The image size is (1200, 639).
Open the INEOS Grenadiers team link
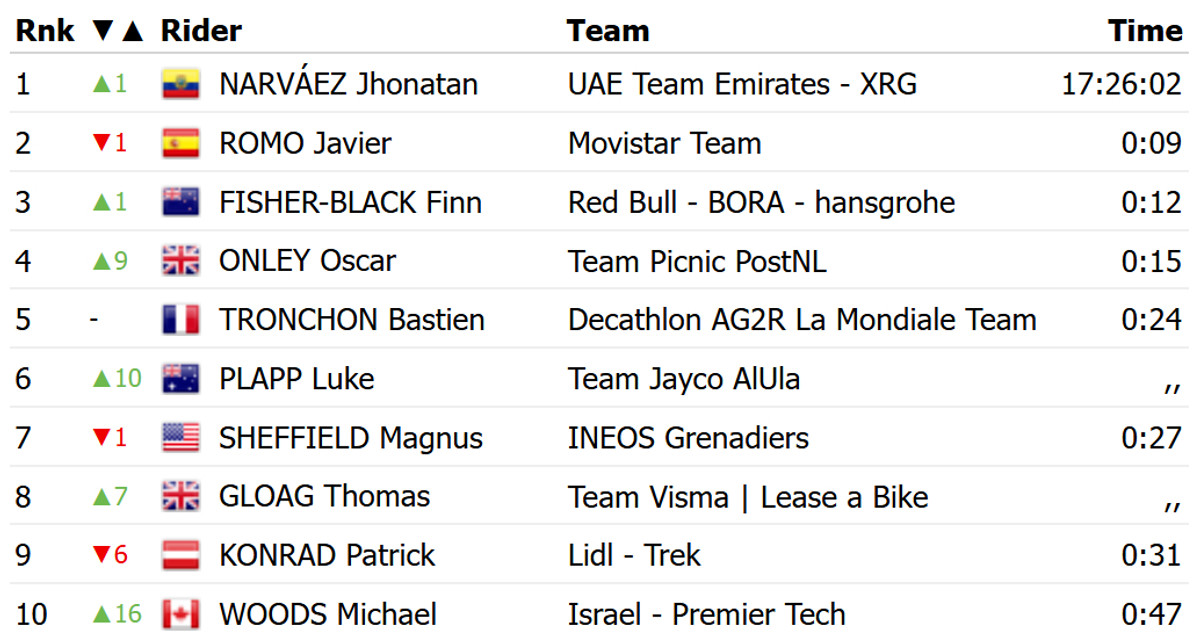click(688, 438)
